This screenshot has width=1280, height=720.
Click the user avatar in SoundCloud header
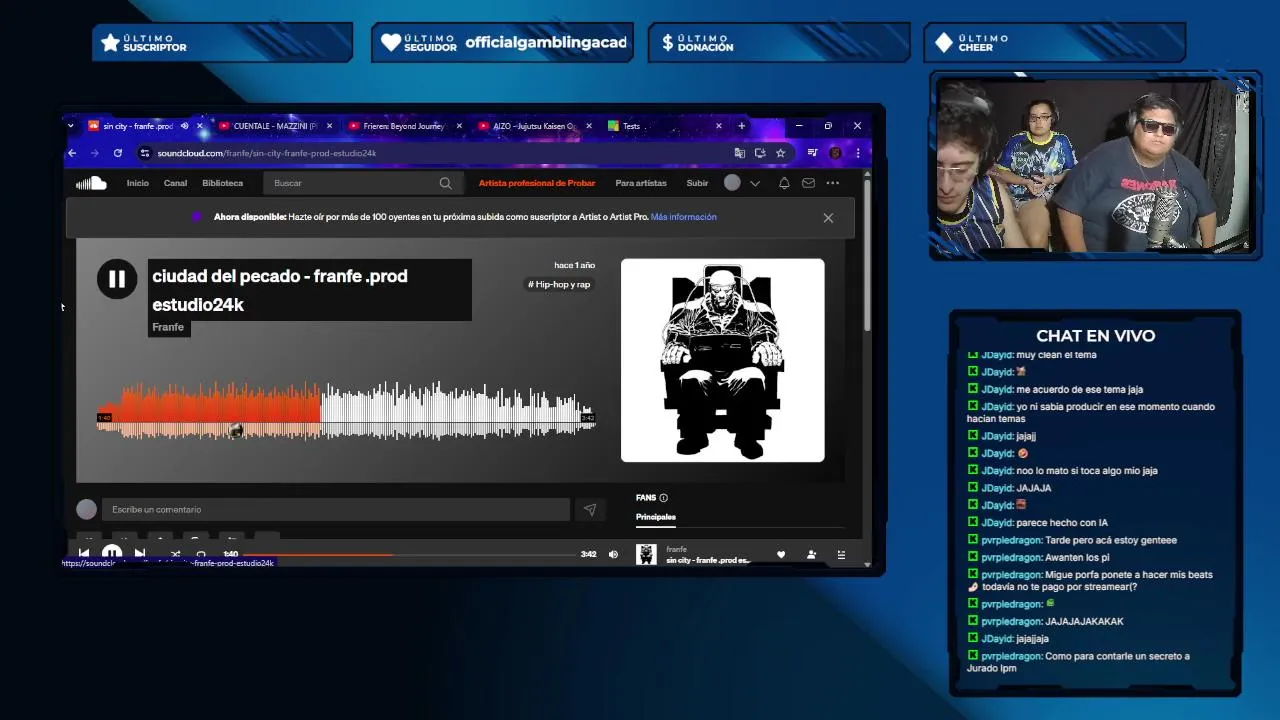(x=732, y=183)
